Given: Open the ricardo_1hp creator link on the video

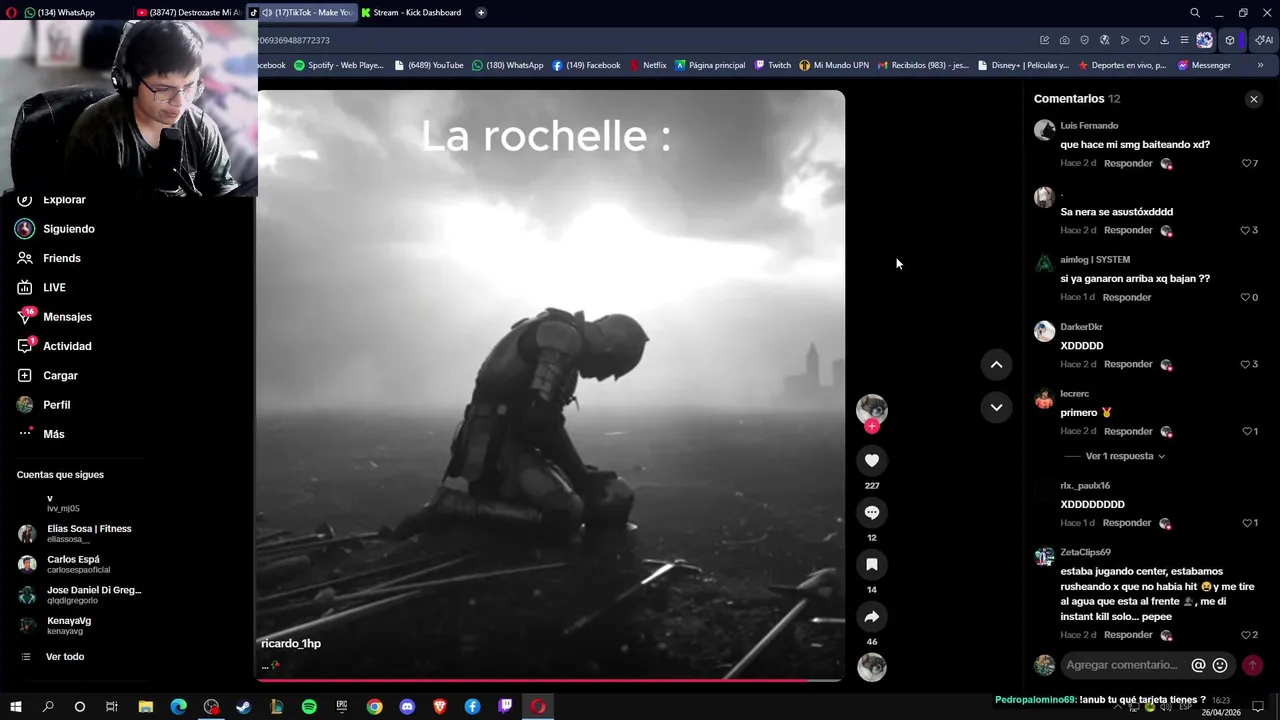Looking at the screenshot, I should pyautogui.click(x=291, y=643).
